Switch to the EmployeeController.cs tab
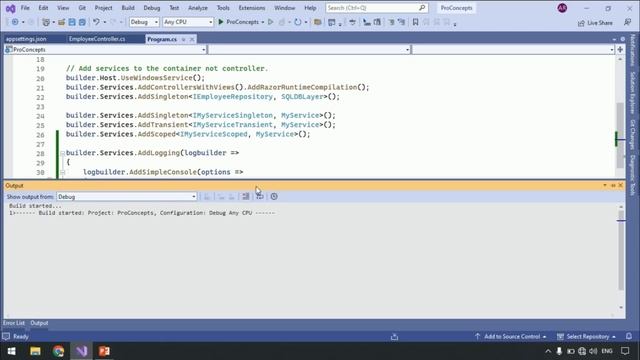Image resolution: width=640 pixels, height=360 pixels. 97,39
